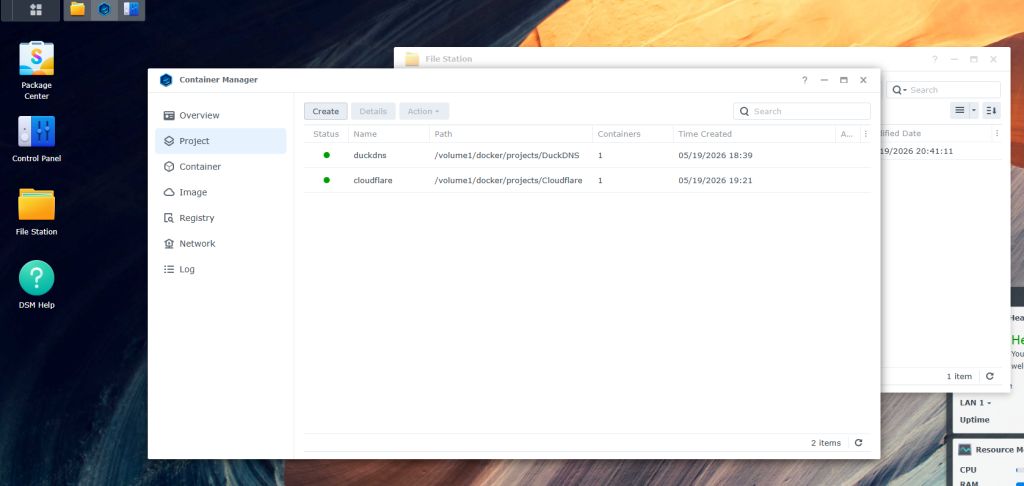Open File Station search options dropdown
Screen dimensions: 1024x486
click(900, 89)
